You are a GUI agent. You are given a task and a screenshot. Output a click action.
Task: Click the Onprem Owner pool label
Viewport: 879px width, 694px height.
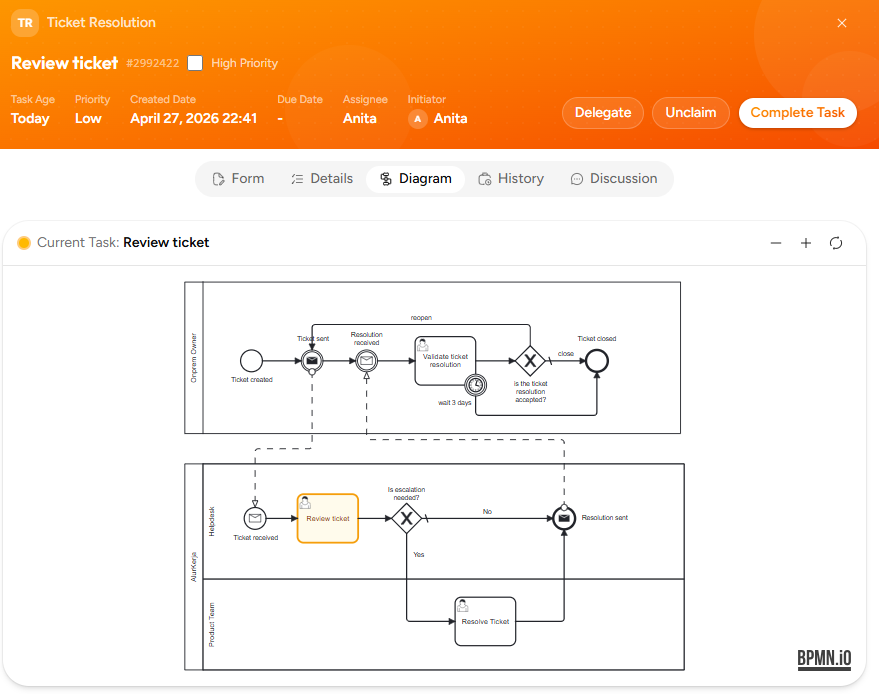pos(194,358)
